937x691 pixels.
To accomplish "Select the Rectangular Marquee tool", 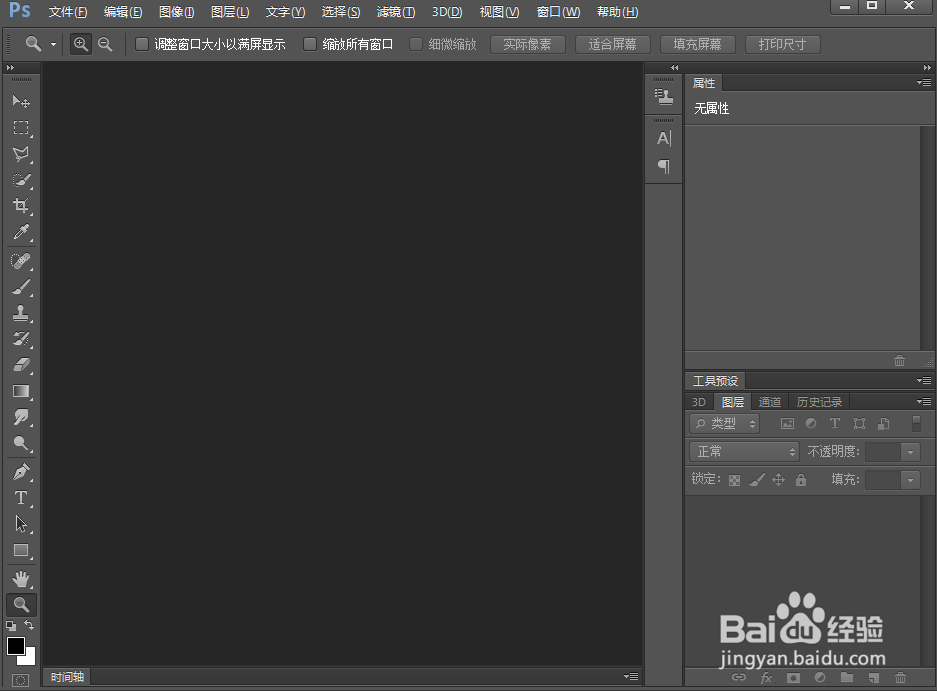I will click(21, 127).
